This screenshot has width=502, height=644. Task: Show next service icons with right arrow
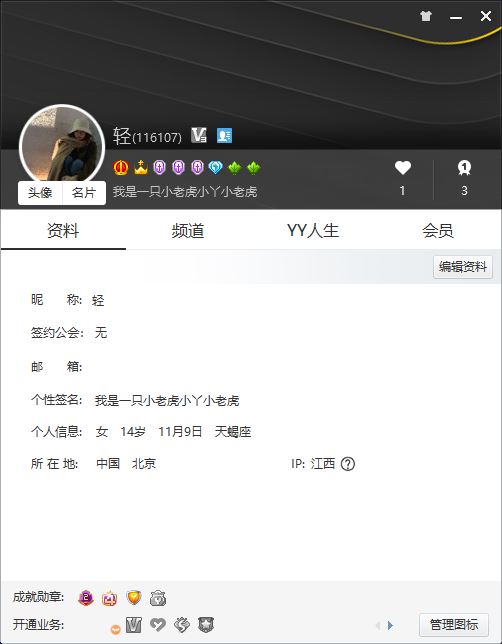390,626
